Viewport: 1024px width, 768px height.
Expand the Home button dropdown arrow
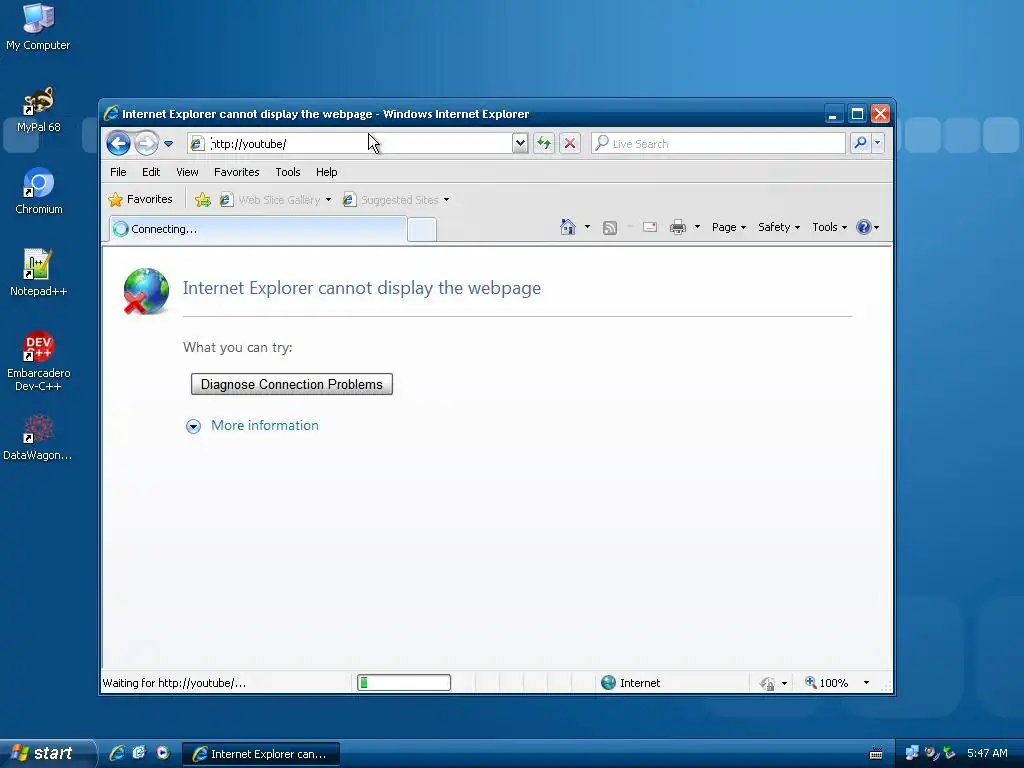pos(587,227)
